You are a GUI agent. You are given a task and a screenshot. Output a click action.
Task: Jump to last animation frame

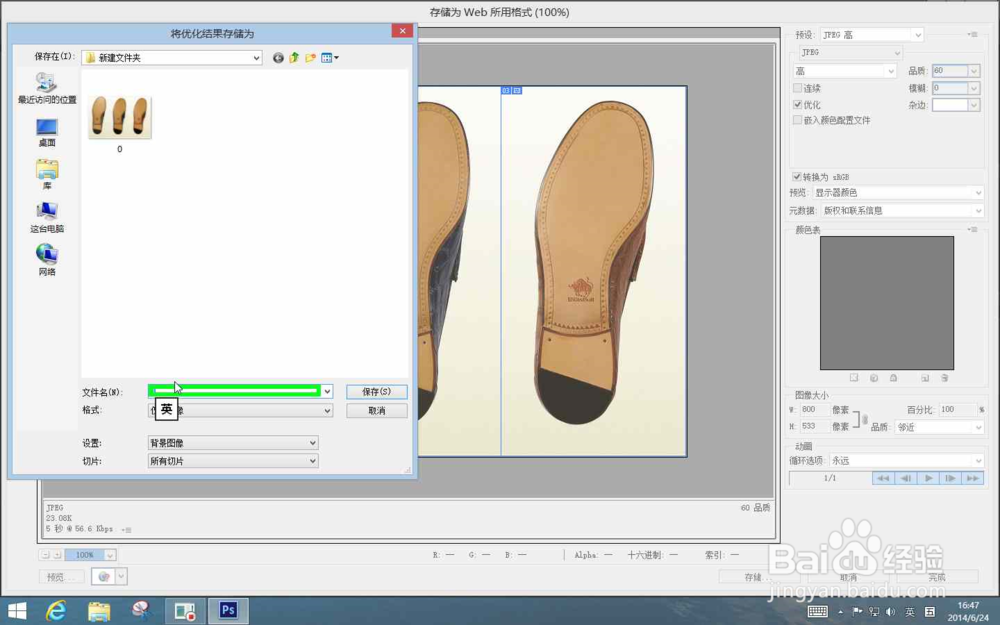[x=973, y=478]
